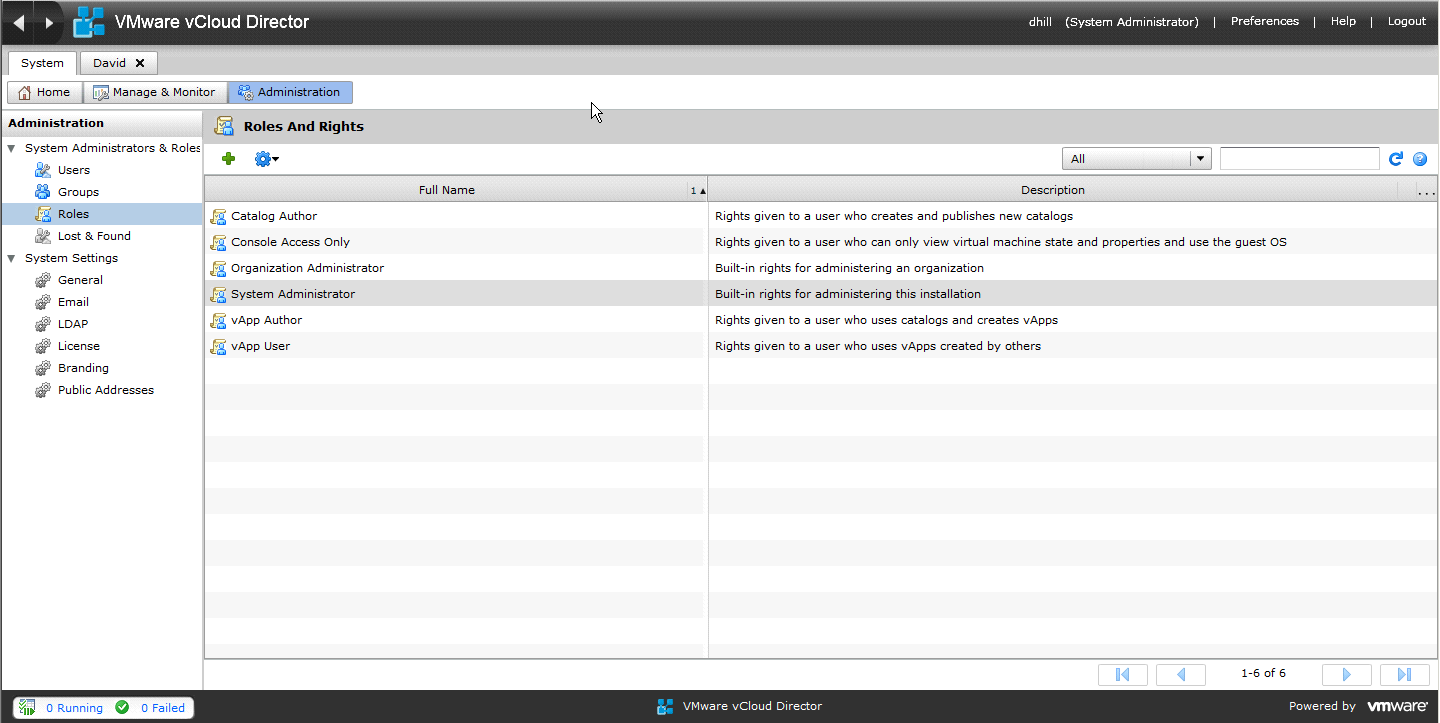Click the green check failed tasks icon
This screenshot has height=723, width=1440.
(x=122, y=707)
